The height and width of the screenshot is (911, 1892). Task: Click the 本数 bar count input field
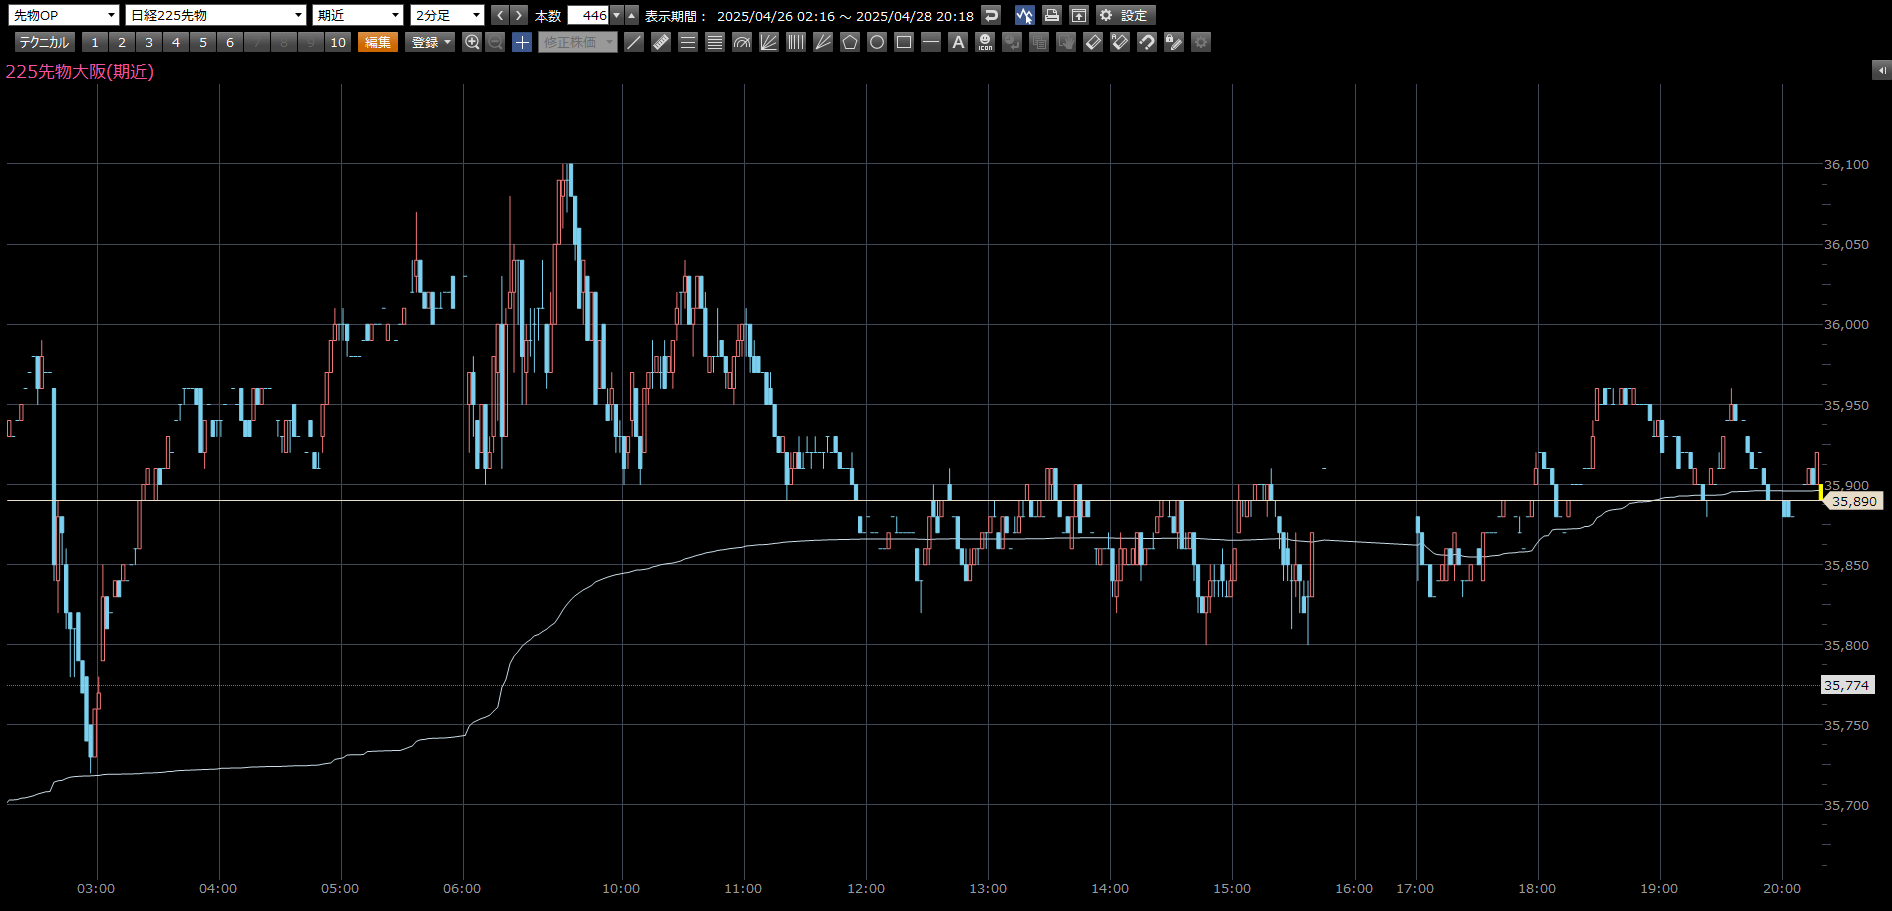588,15
